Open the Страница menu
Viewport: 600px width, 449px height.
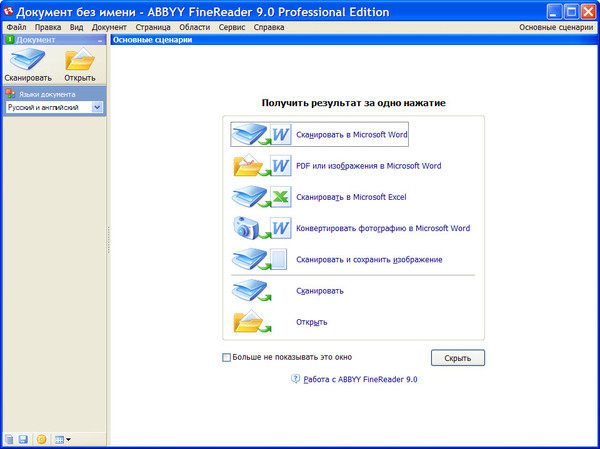[153, 27]
